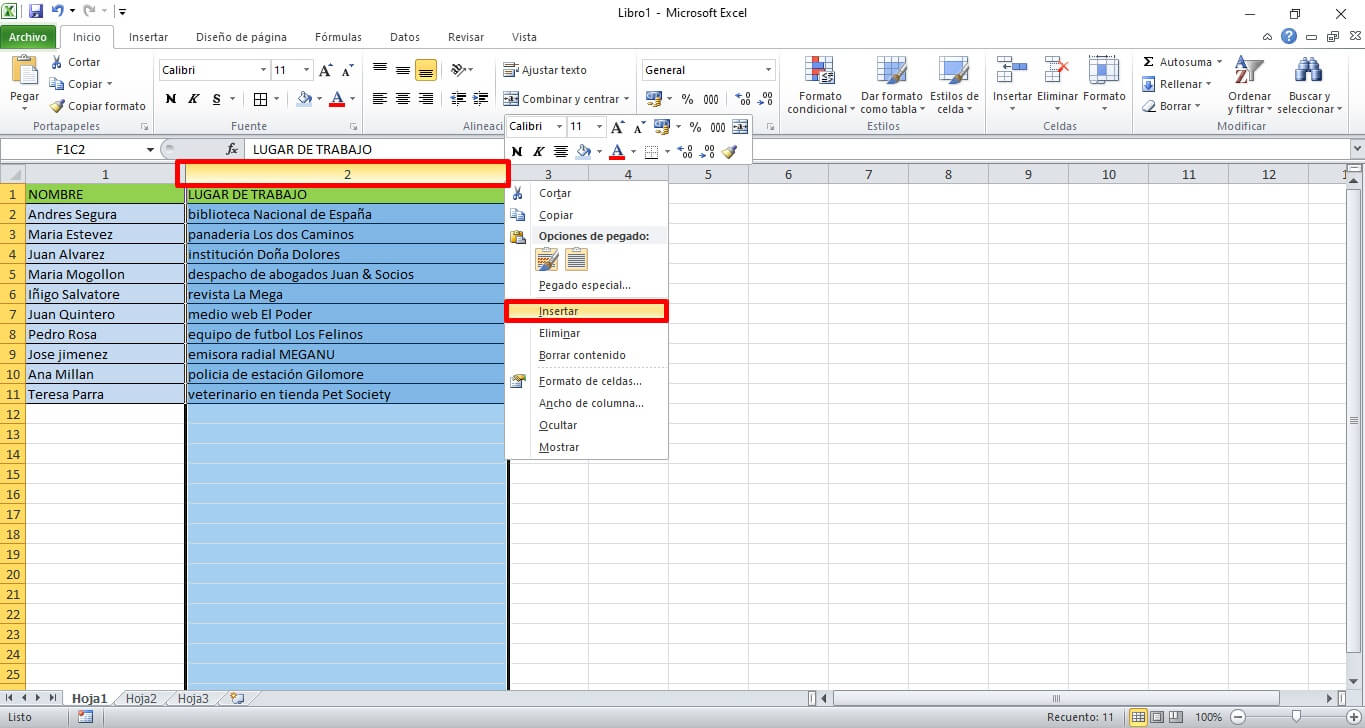Open the Name Box dropdown arrow

tap(150, 149)
